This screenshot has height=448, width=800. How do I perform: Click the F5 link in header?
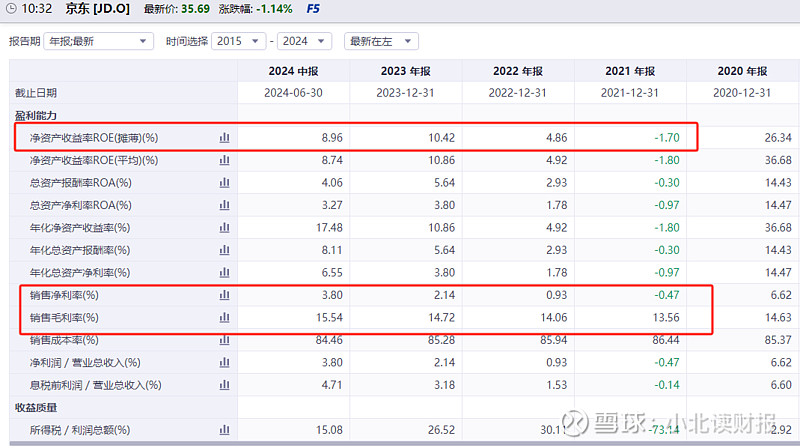coord(313,9)
